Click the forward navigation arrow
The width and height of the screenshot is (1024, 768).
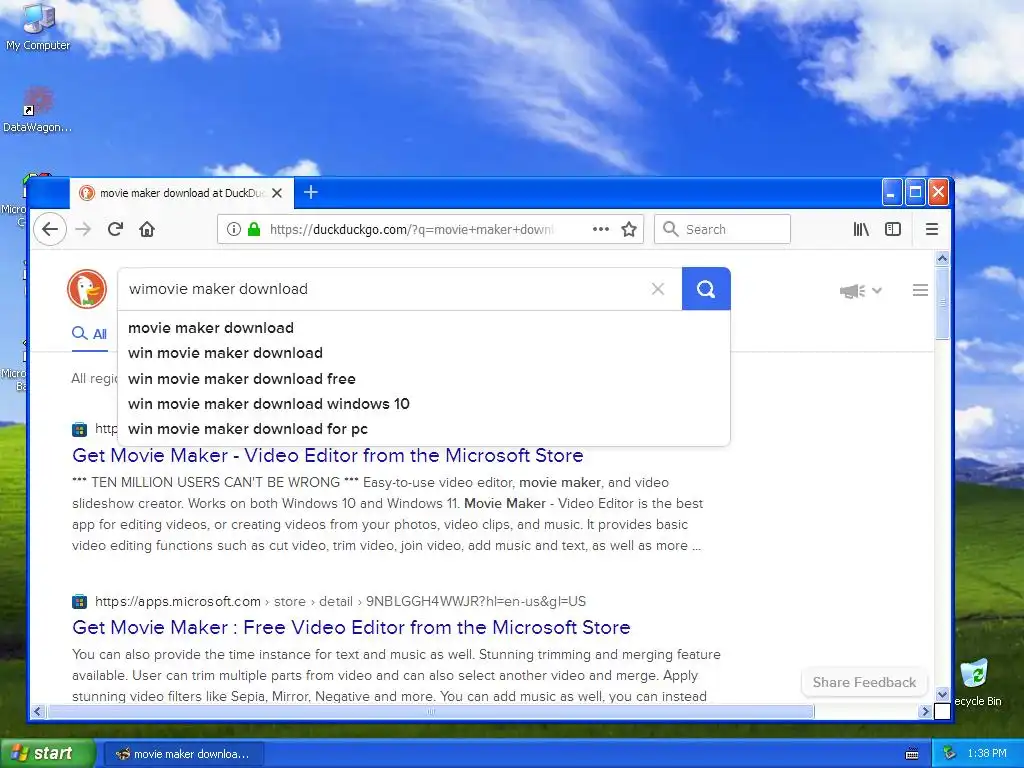(83, 229)
